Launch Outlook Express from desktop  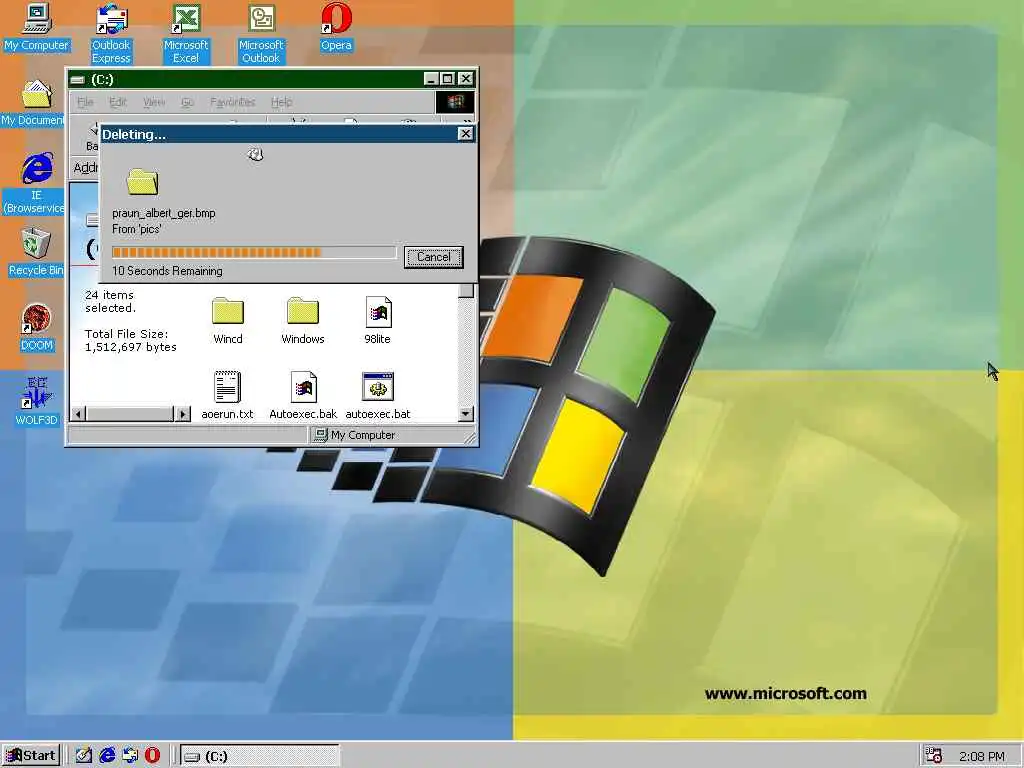(x=111, y=33)
